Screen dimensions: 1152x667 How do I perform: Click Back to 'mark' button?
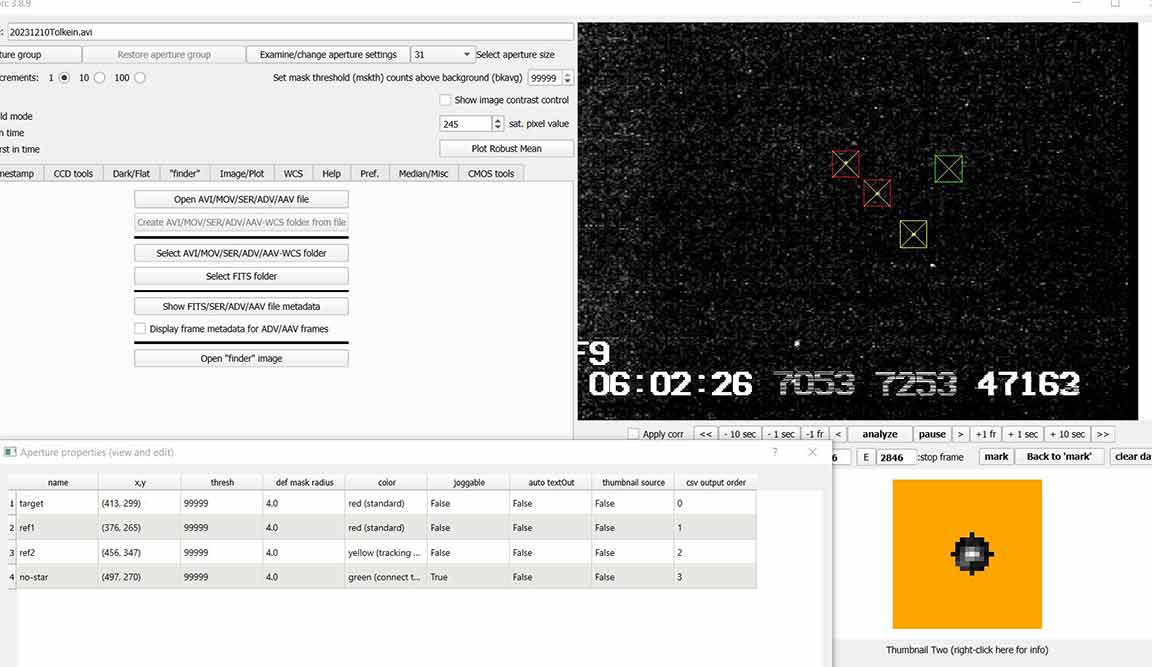point(1059,456)
